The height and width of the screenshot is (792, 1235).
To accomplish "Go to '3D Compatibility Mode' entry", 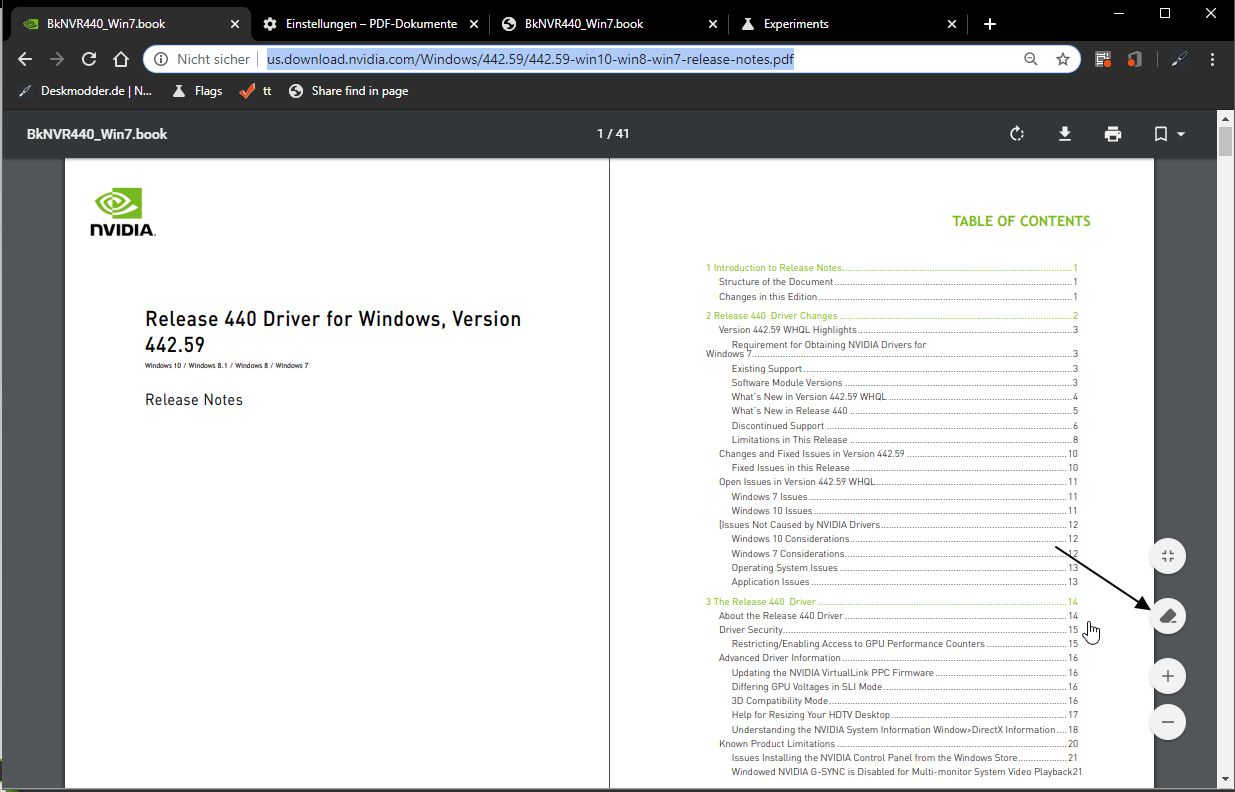I will pos(904,701).
